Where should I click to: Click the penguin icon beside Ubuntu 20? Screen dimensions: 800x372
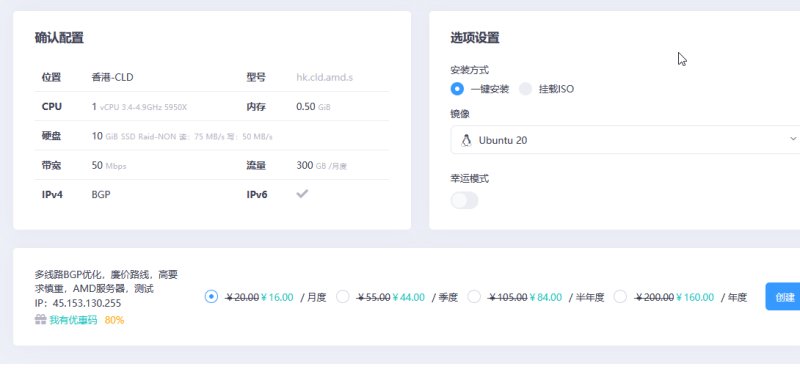tap(466, 140)
